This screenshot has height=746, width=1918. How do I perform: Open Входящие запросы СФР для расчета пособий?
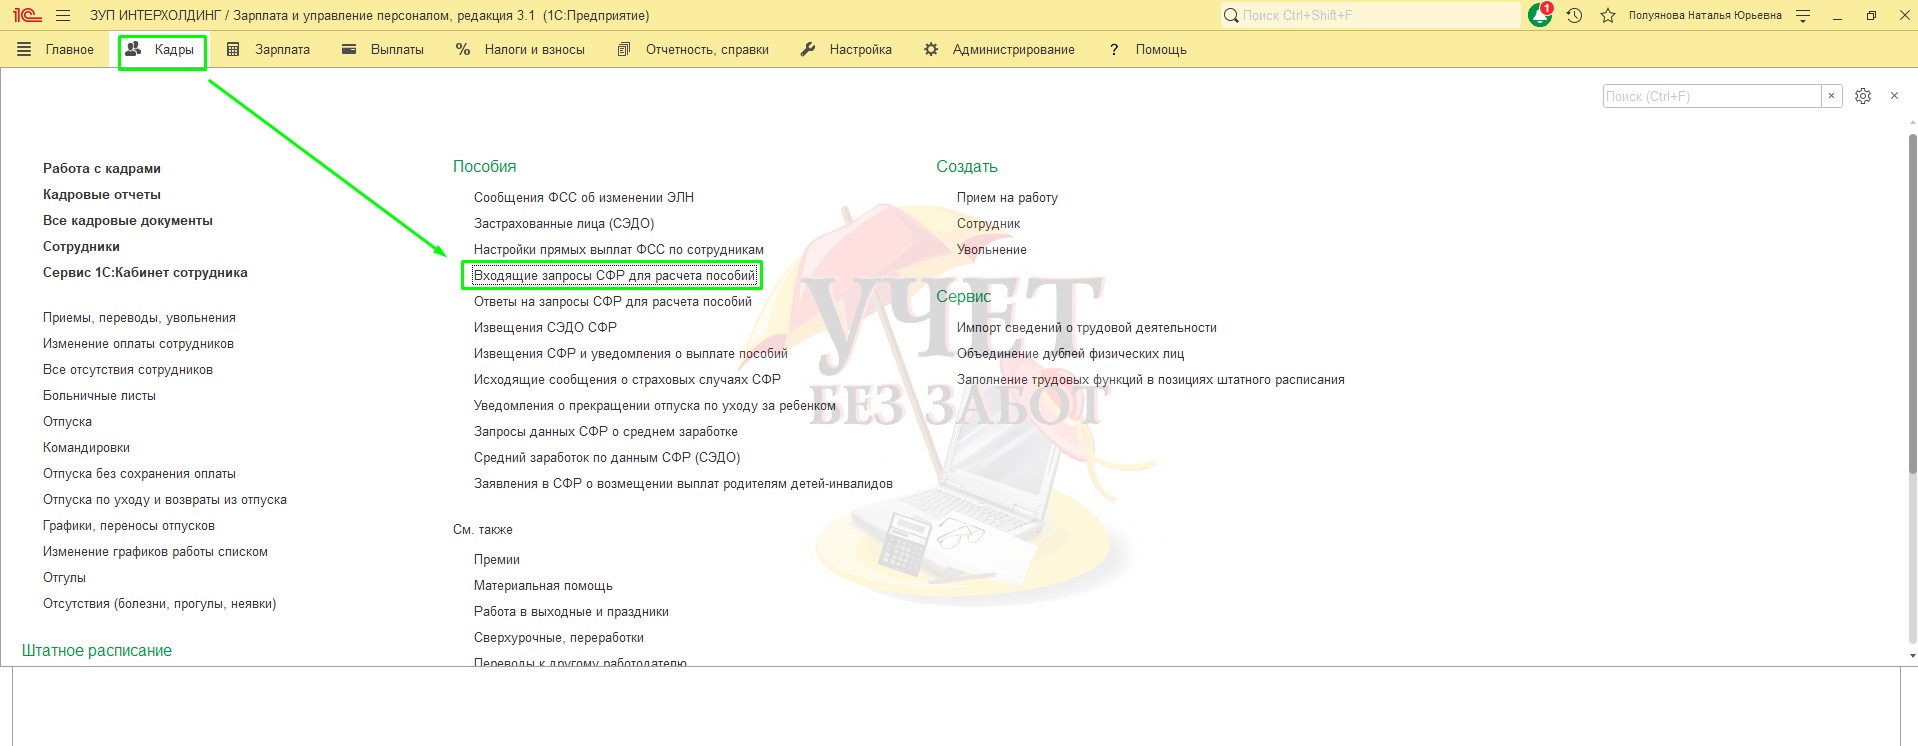(x=615, y=276)
